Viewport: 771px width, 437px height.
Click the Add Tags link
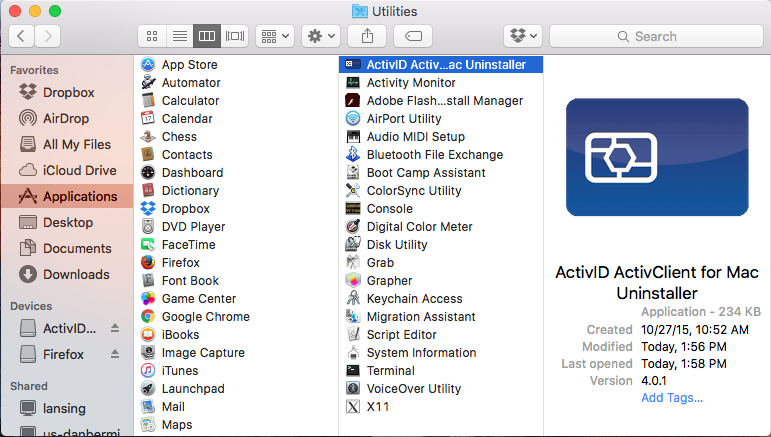click(x=672, y=397)
